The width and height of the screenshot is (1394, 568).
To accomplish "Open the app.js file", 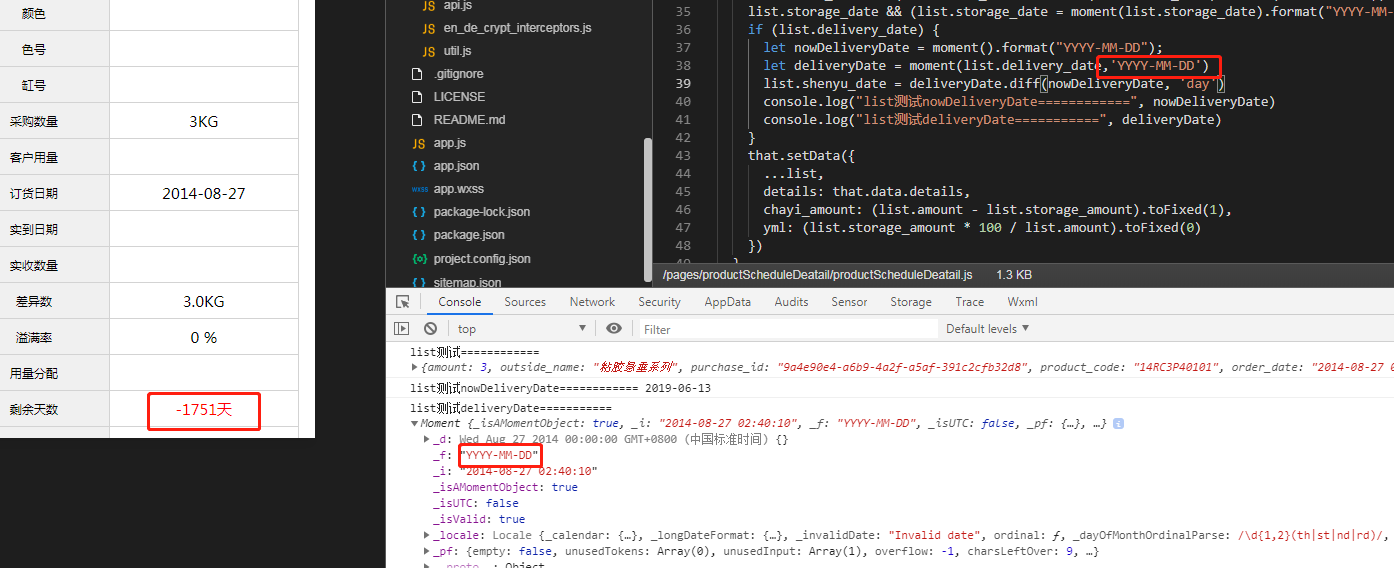I will 449,143.
